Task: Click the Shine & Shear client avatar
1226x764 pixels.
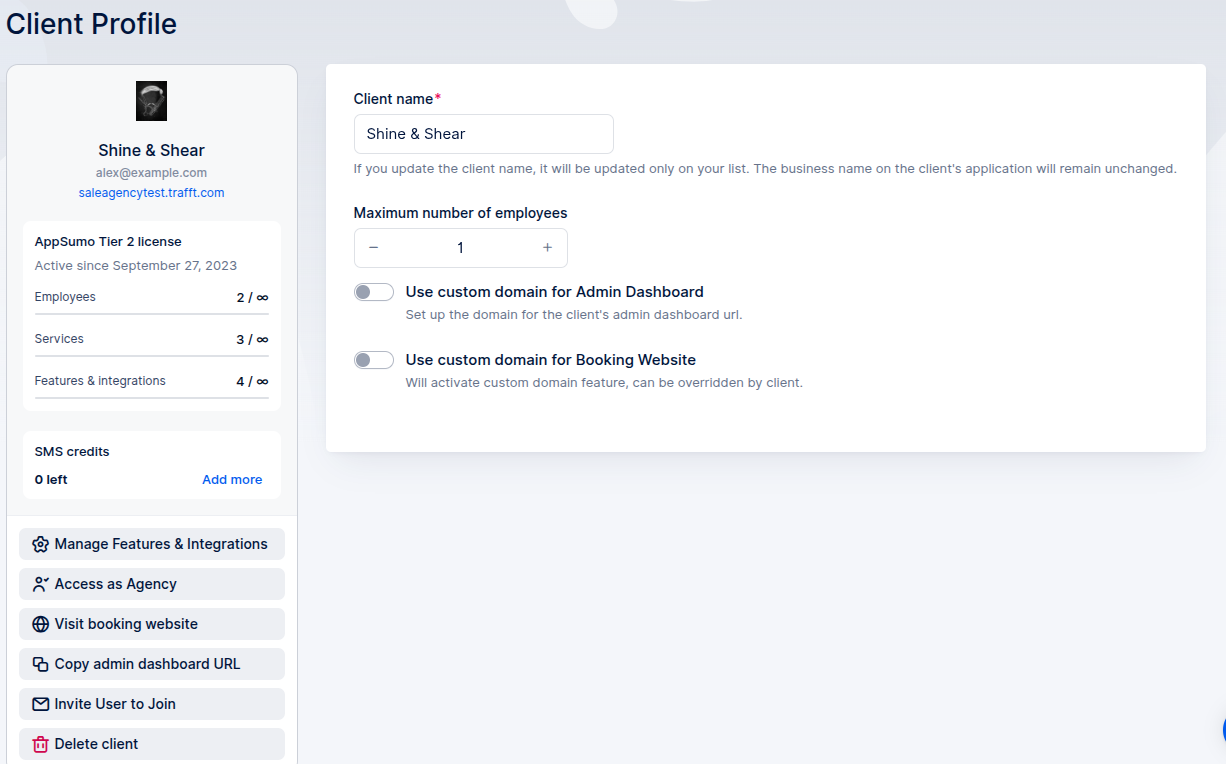Action: coord(151,101)
